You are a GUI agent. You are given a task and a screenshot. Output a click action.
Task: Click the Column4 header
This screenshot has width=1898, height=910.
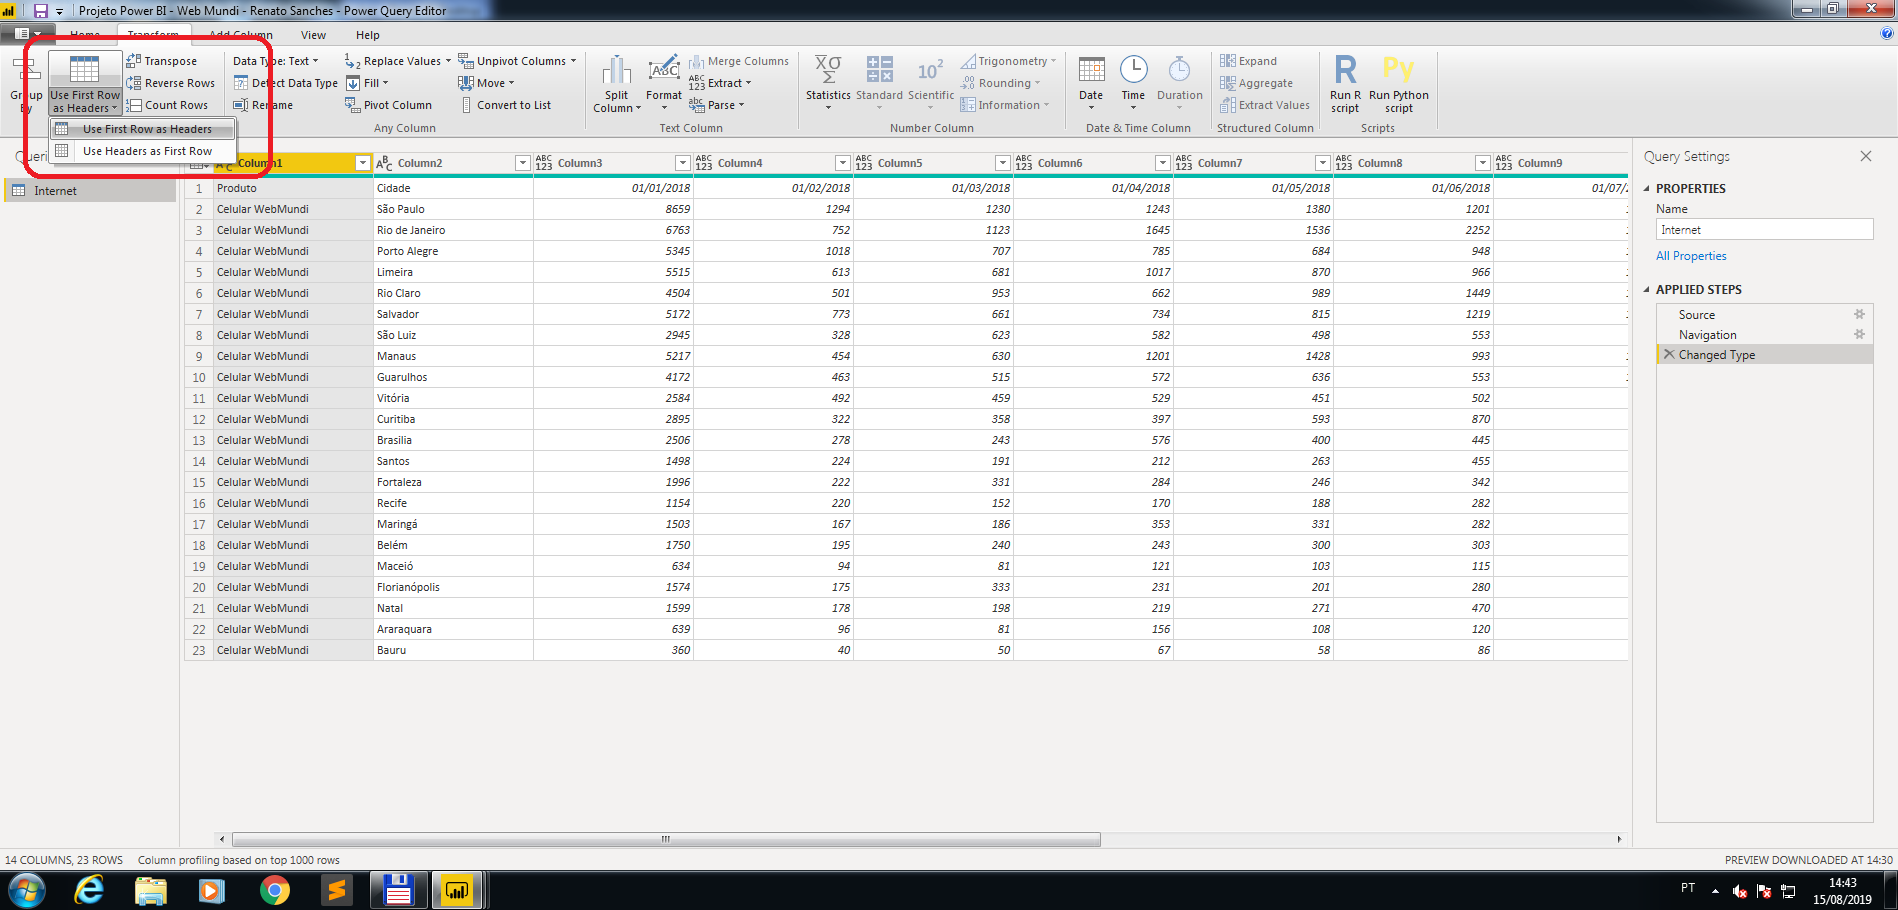[x=773, y=163]
